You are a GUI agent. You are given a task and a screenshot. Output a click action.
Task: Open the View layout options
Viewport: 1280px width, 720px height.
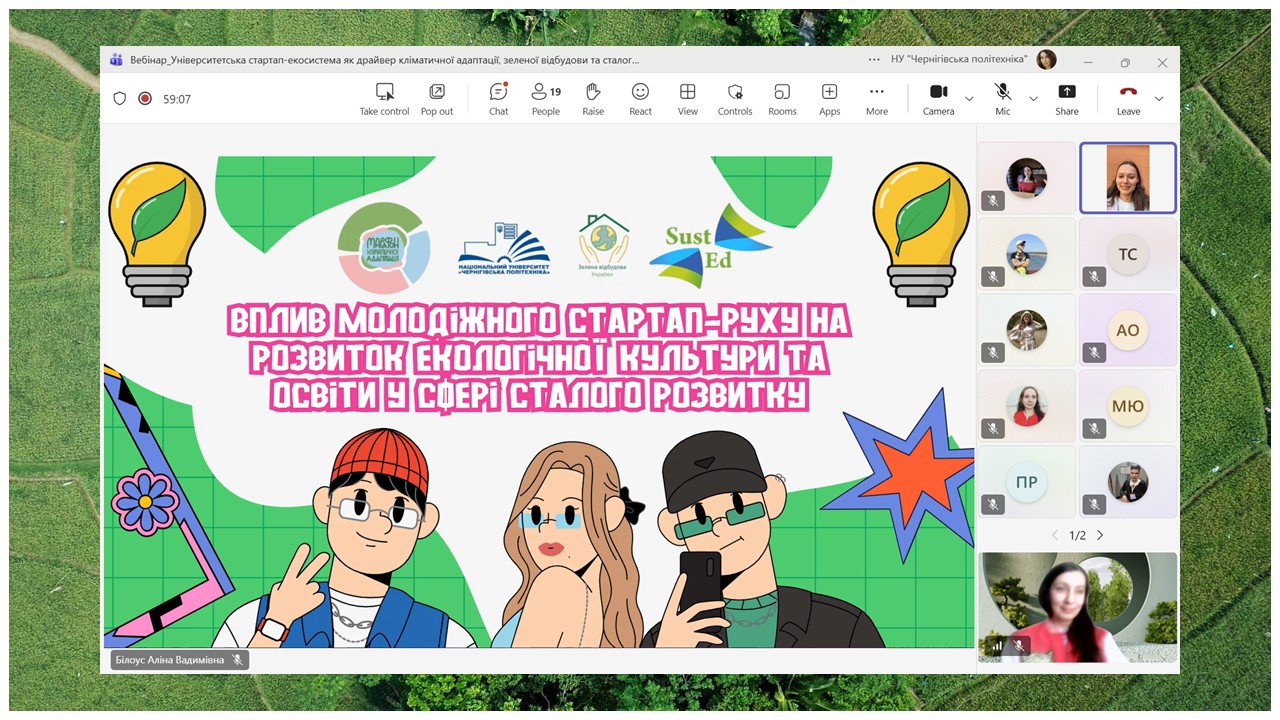tap(687, 99)
